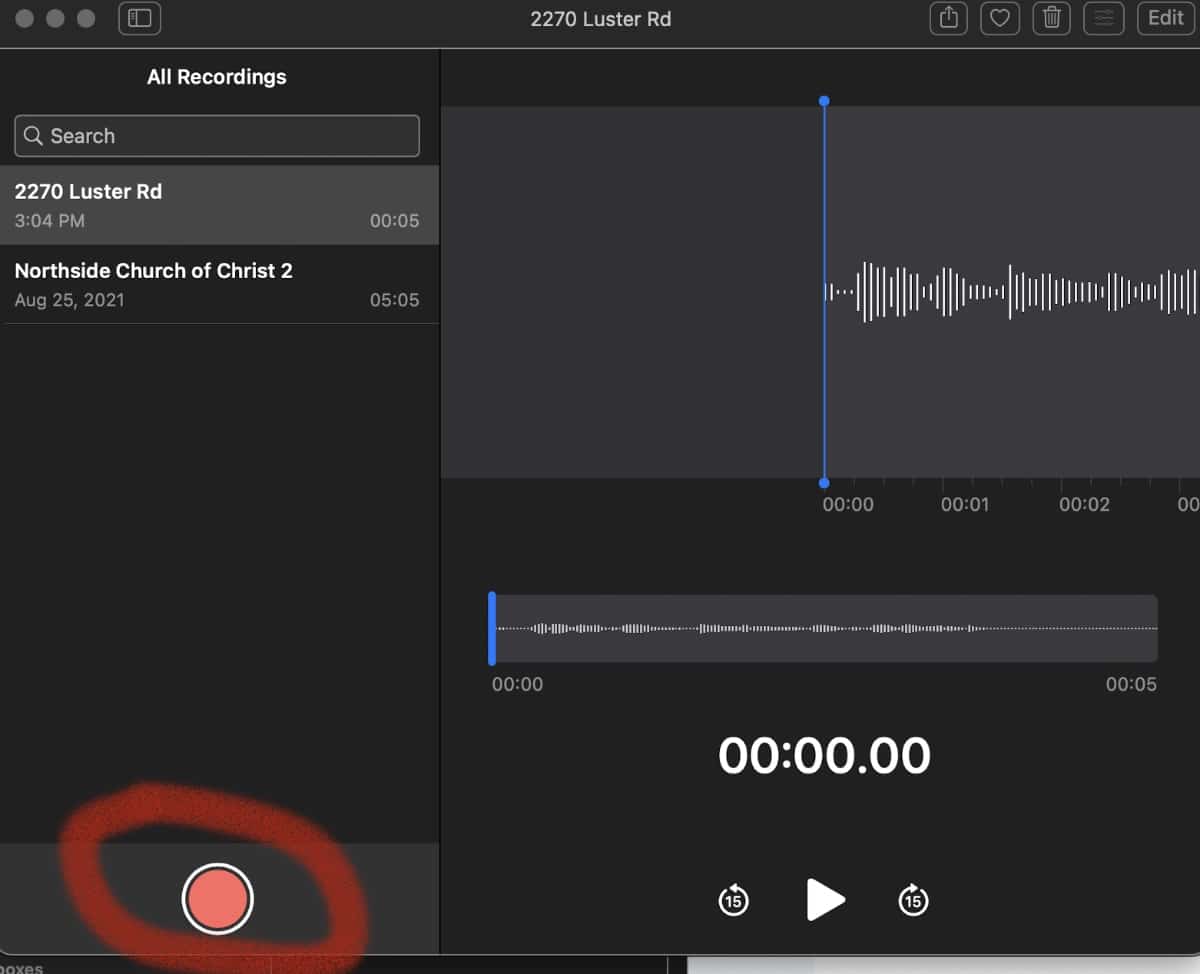This screenshot has height=974, width=1200.
Task: Mark recording as favorite with heart icon
Action: (x=999, y=18)
